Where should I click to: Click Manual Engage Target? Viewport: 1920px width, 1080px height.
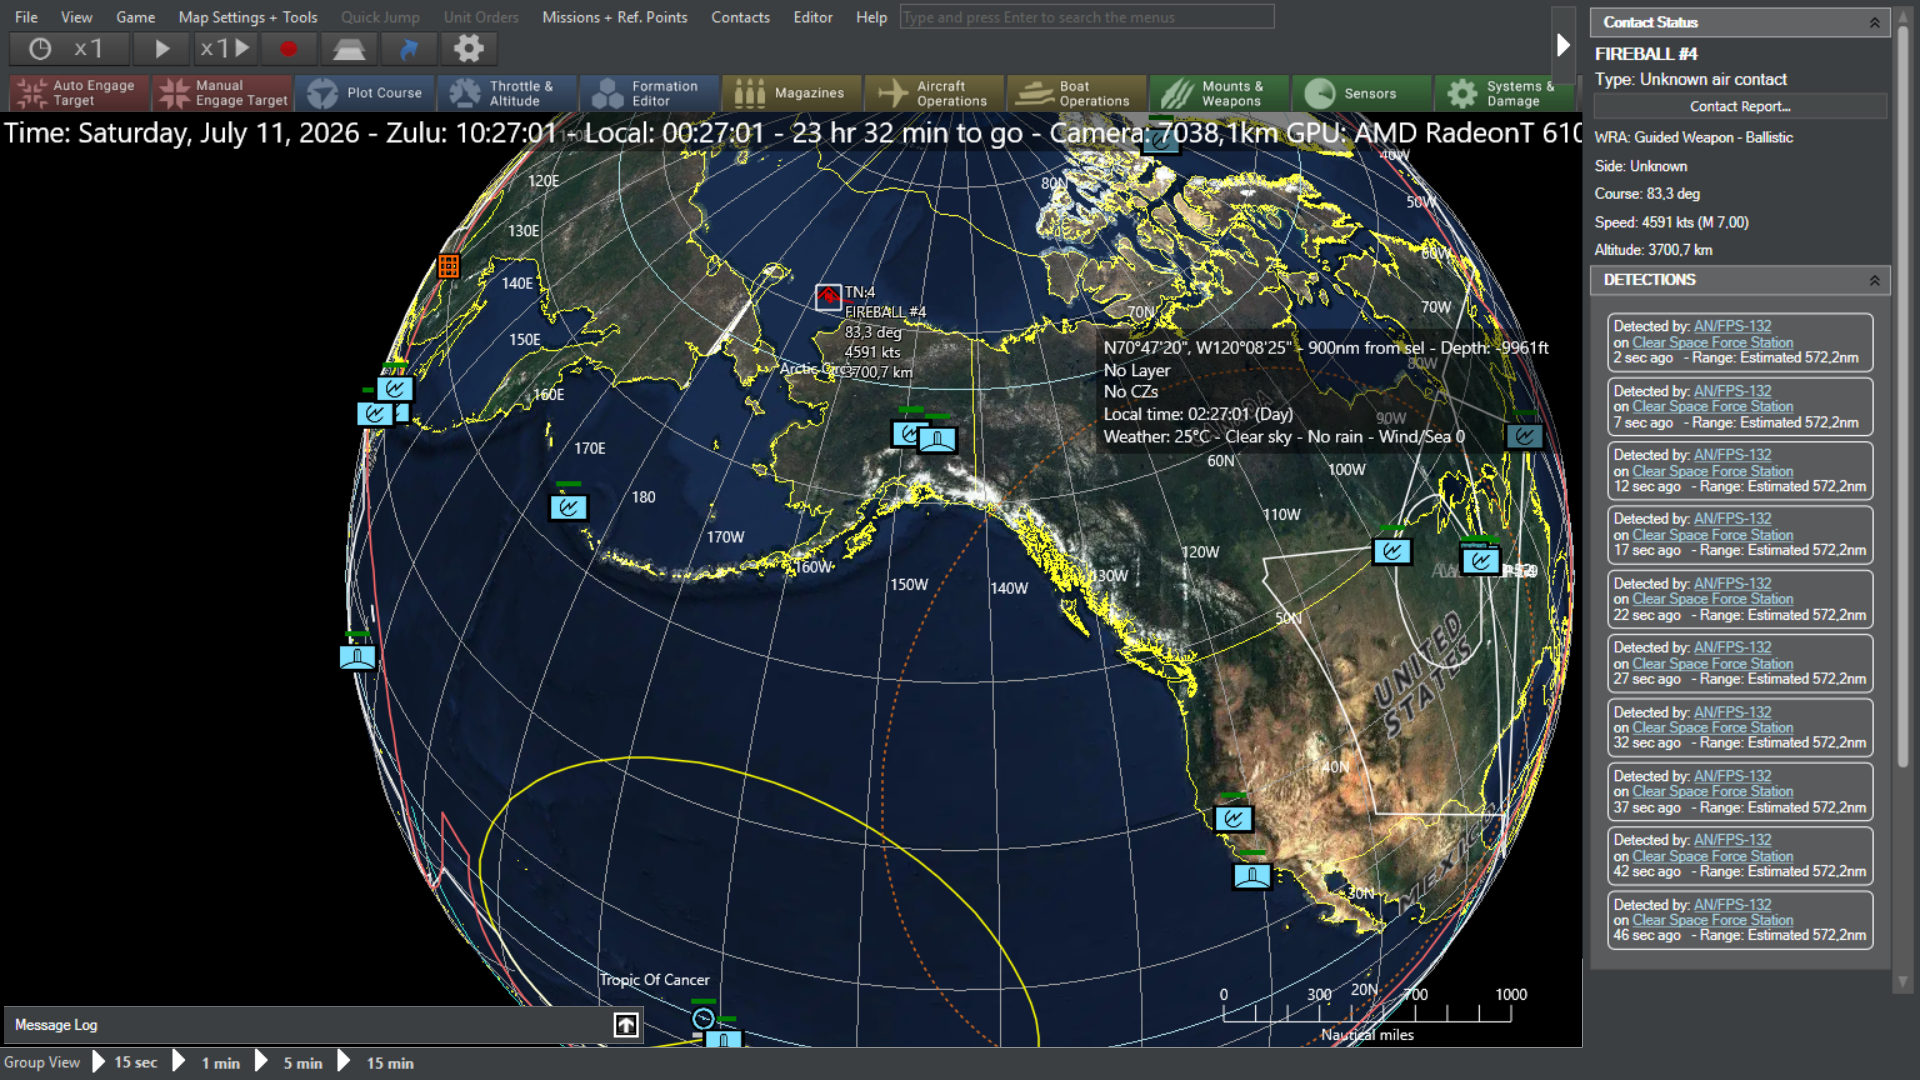point(222,93)
